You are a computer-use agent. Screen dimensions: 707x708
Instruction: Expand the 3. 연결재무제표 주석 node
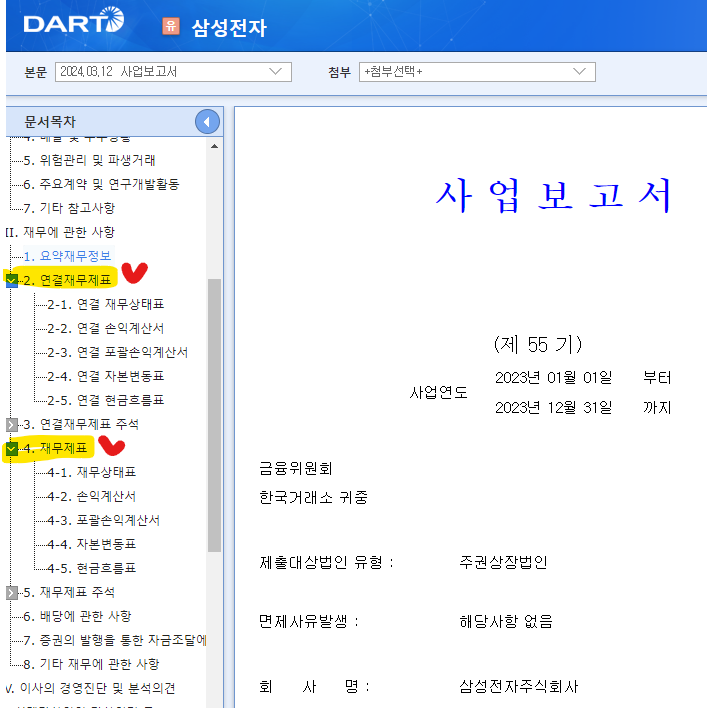[x=12, y=424]
